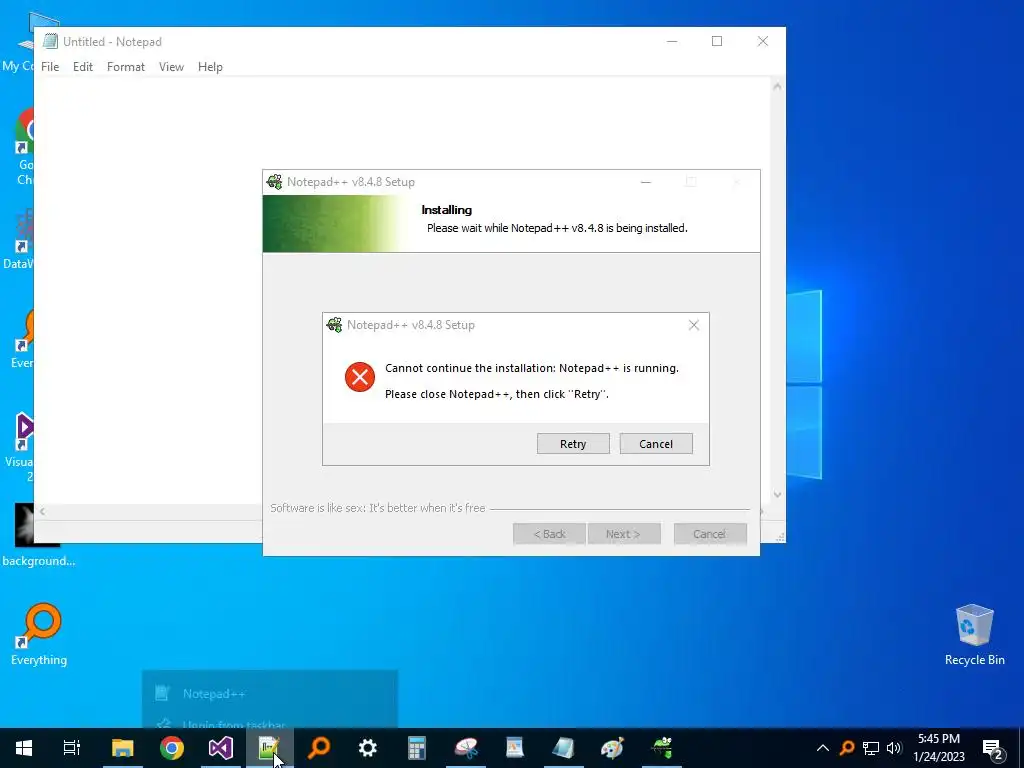Image resolution: width=1024 pixels, height=768 pixels.
Task: Click Notepad's horizontal scrollbar left arrow
Action: (x=42, y=511)
